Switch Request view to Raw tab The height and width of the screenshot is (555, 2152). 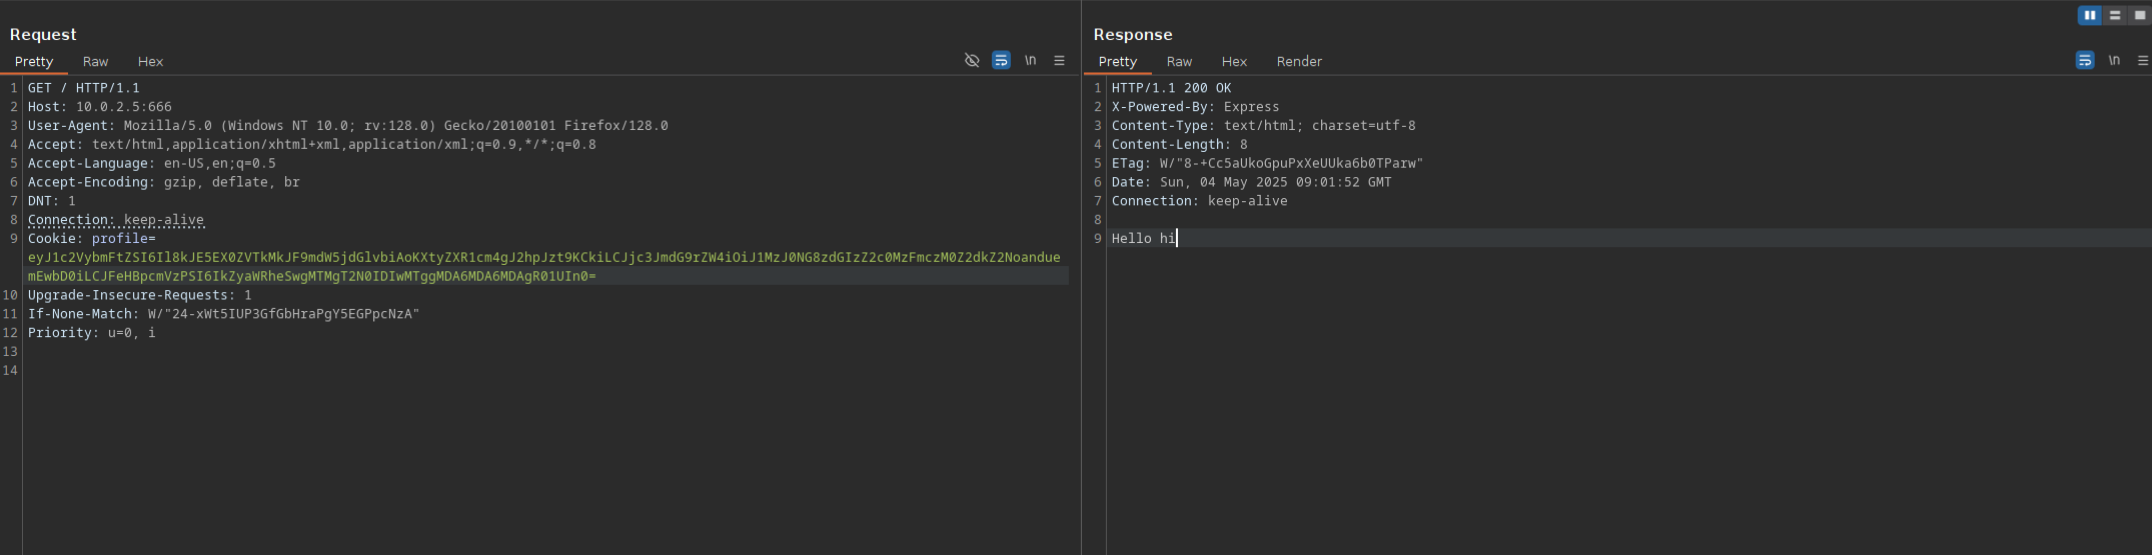click(96, 62)
